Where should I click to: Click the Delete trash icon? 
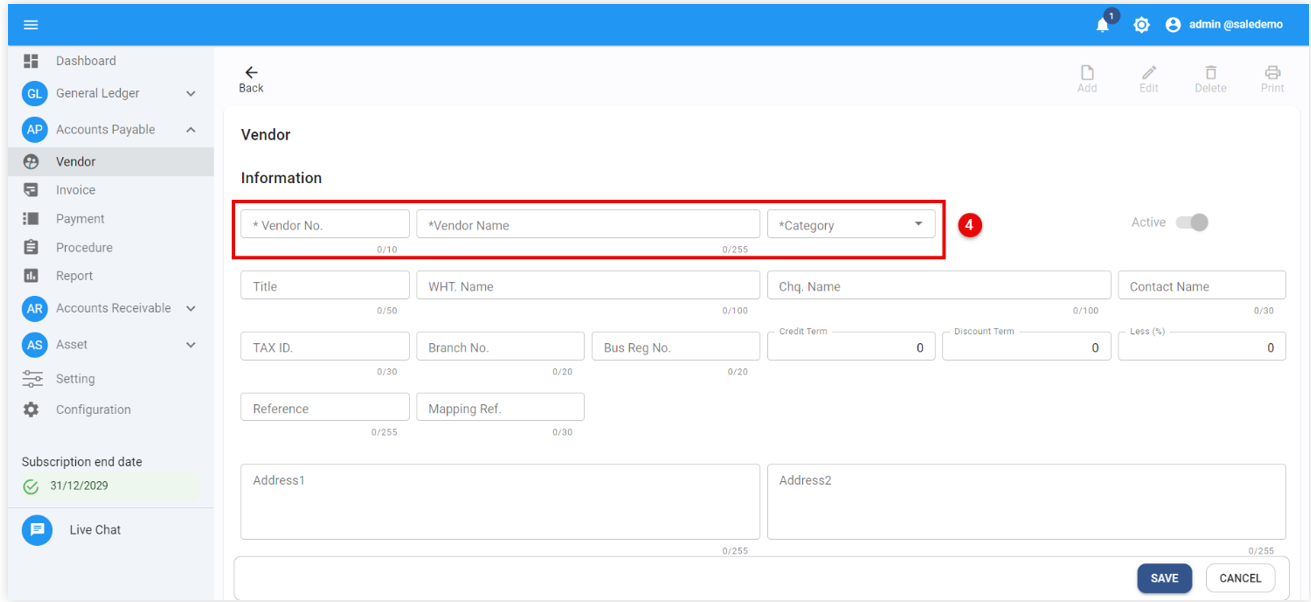[1210, 73]
